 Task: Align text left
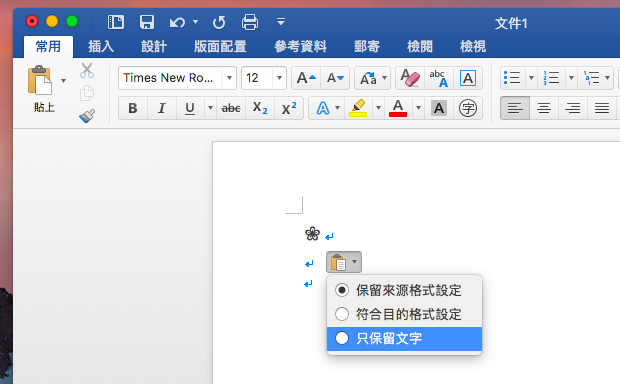[515, 108]
